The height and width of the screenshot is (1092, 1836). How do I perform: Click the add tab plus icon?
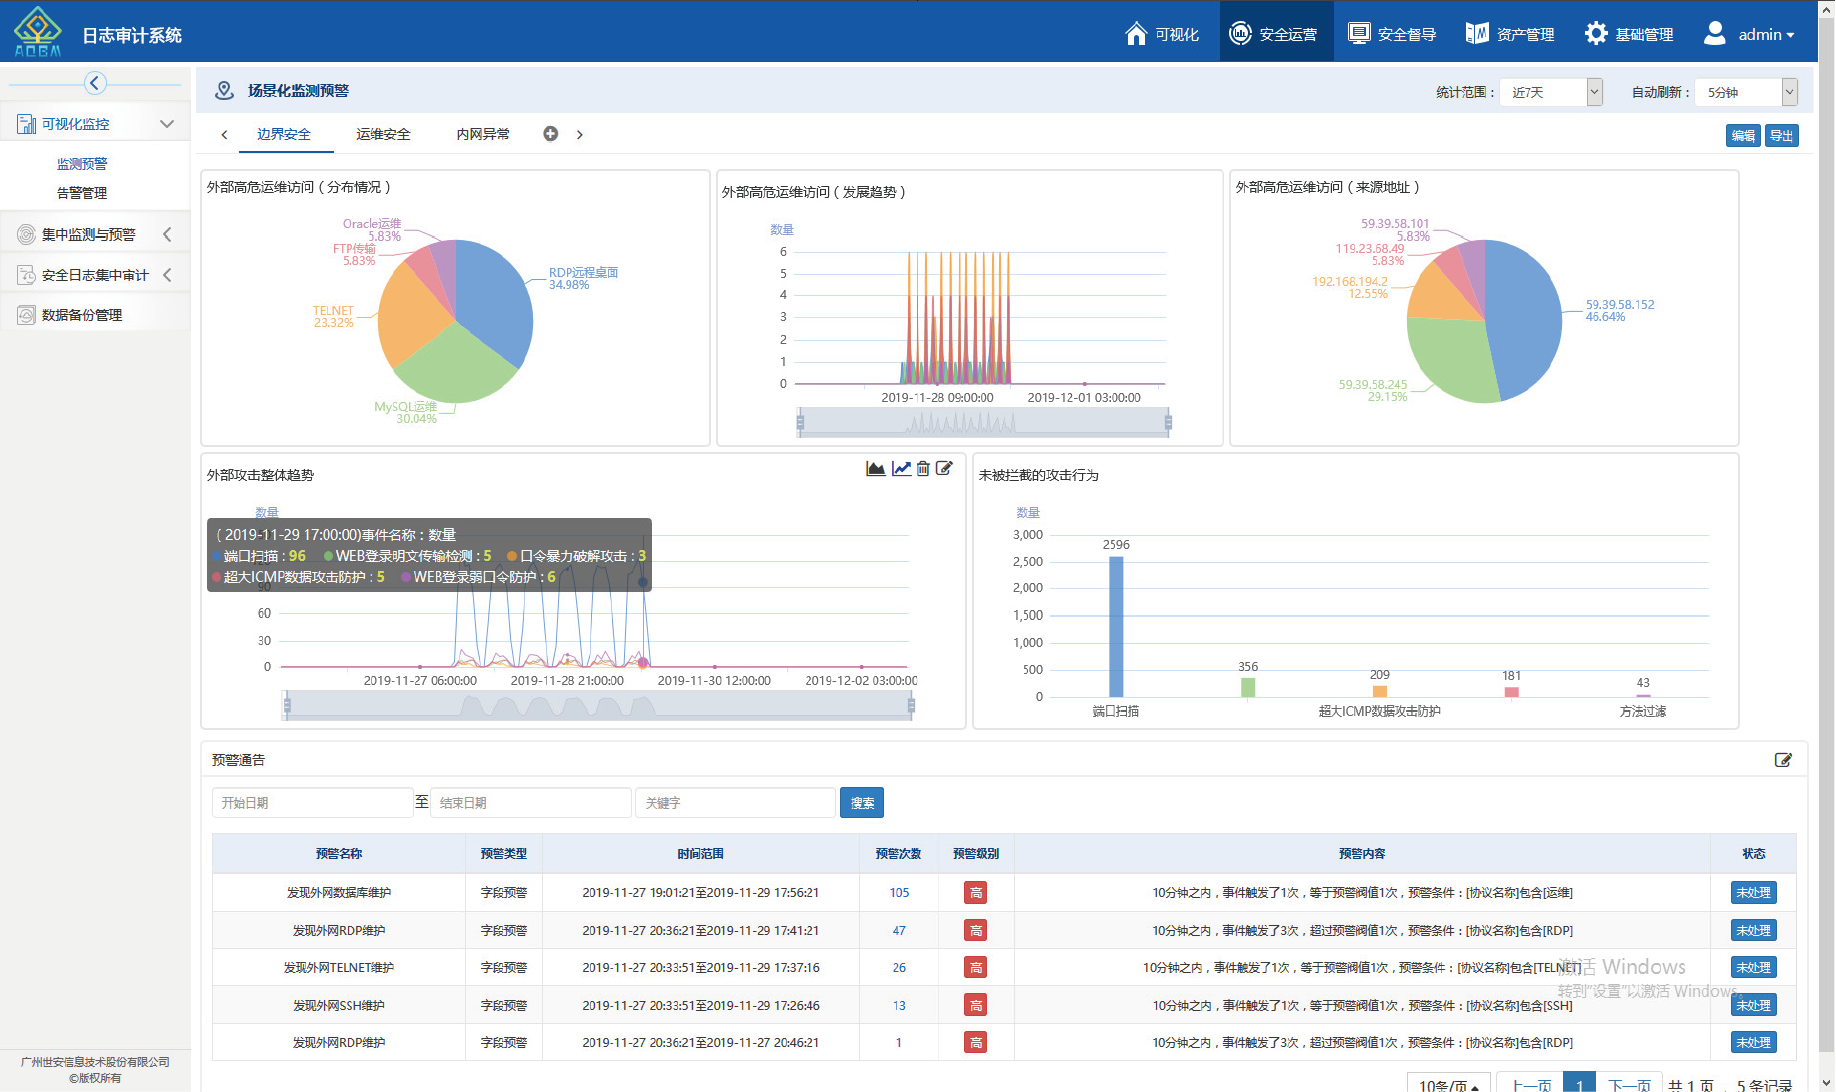(x=550, y=134)
